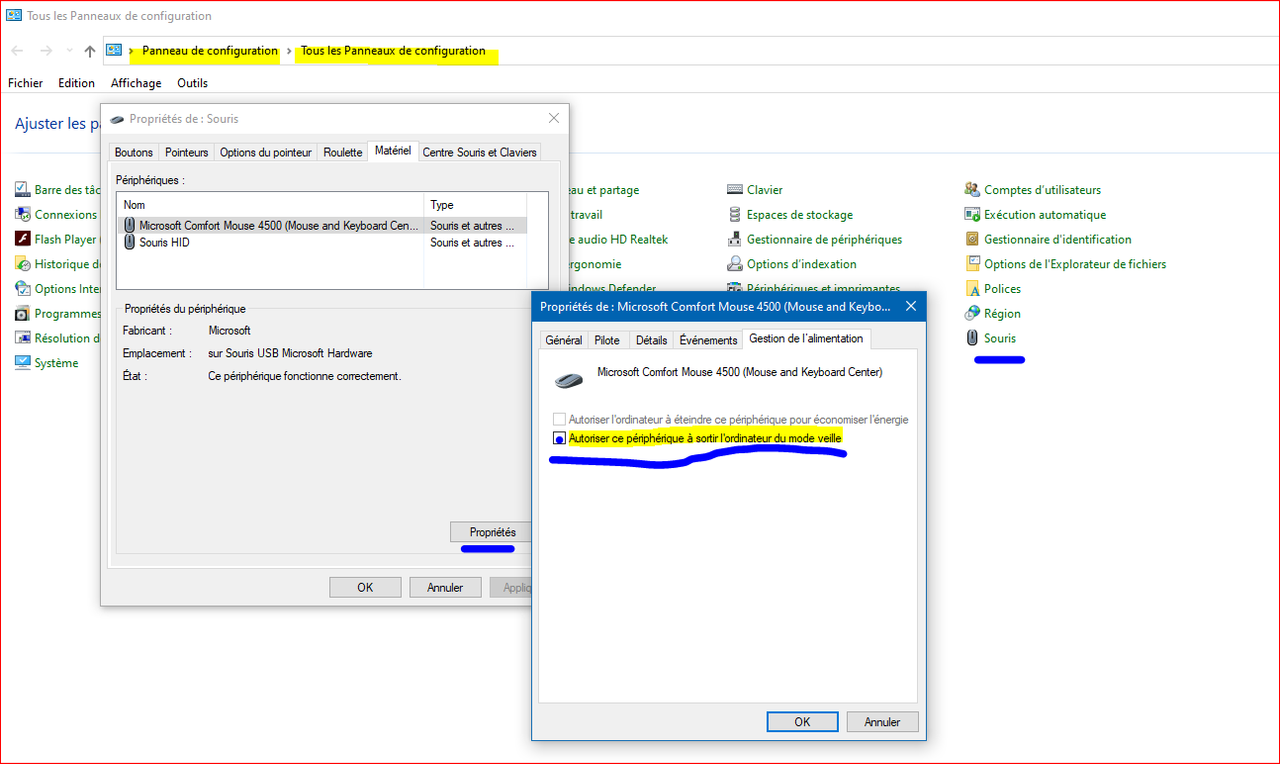Open the Résolution icon in Control Panel

(x=24, y=338)
